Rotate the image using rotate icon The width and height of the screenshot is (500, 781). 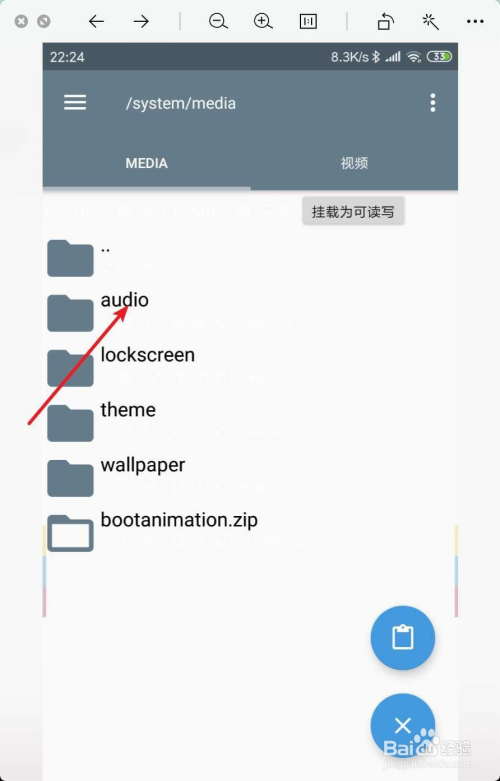point(385,21)
